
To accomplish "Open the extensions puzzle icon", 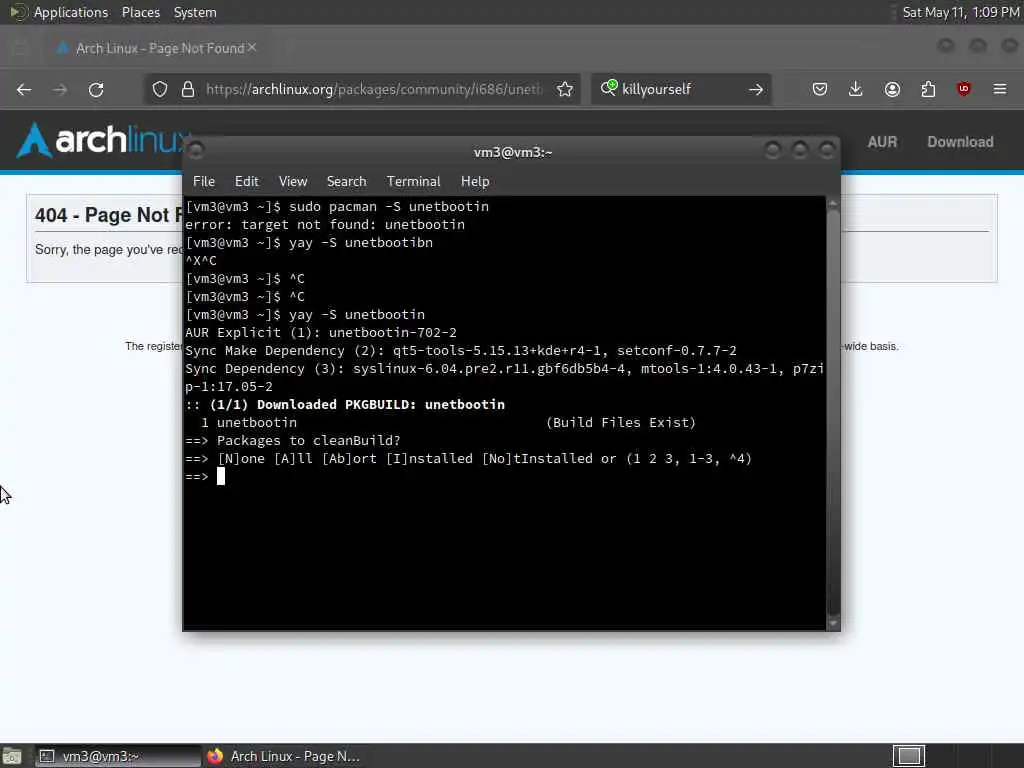I will coord(928,89).
